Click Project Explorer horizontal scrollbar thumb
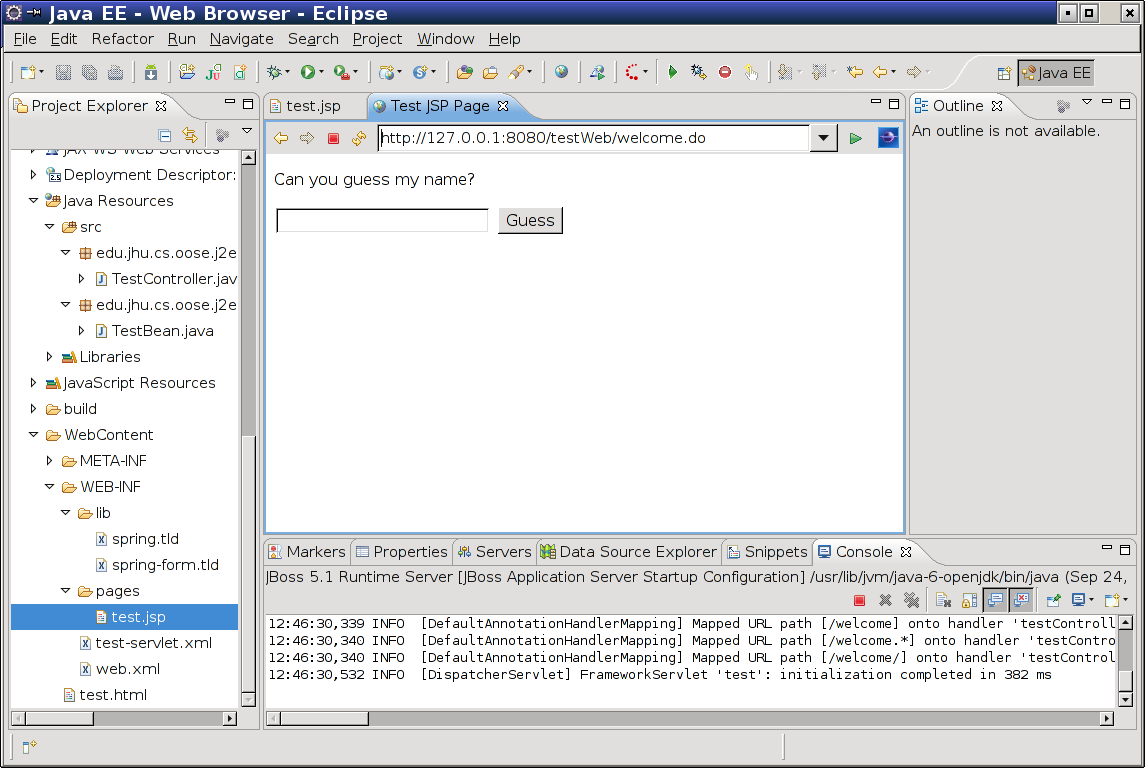Image resolution: width=1145 pixels, height=768 pixels. click(58, 718)
